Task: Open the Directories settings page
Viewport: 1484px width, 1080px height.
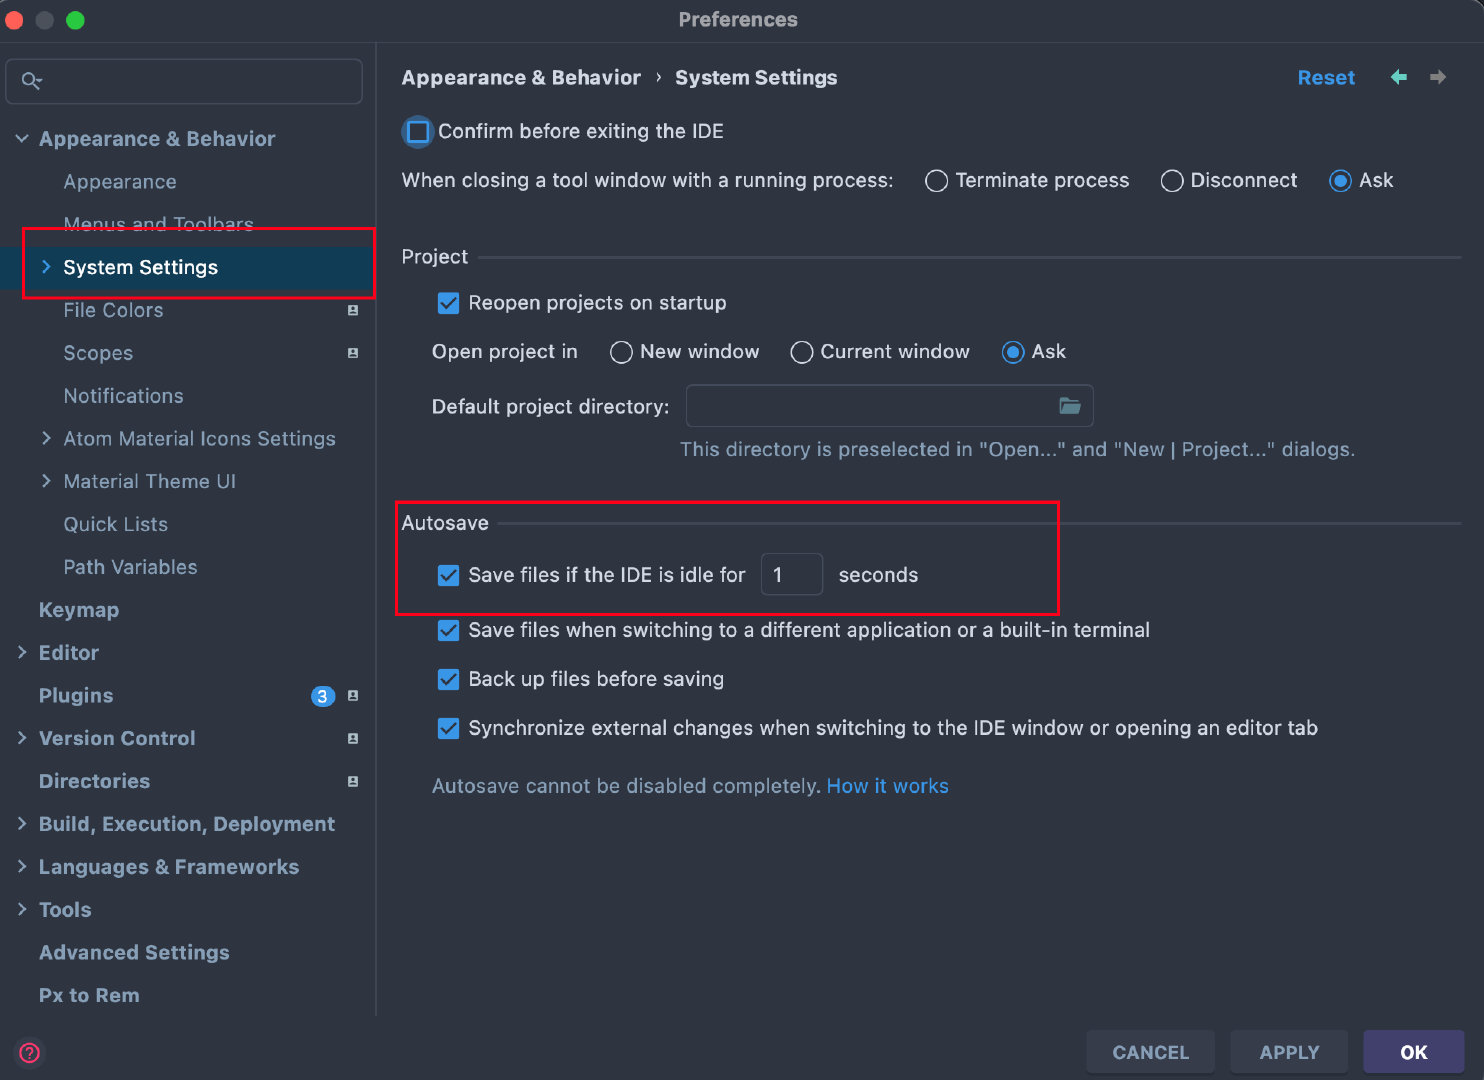Action: click(94, 781)
